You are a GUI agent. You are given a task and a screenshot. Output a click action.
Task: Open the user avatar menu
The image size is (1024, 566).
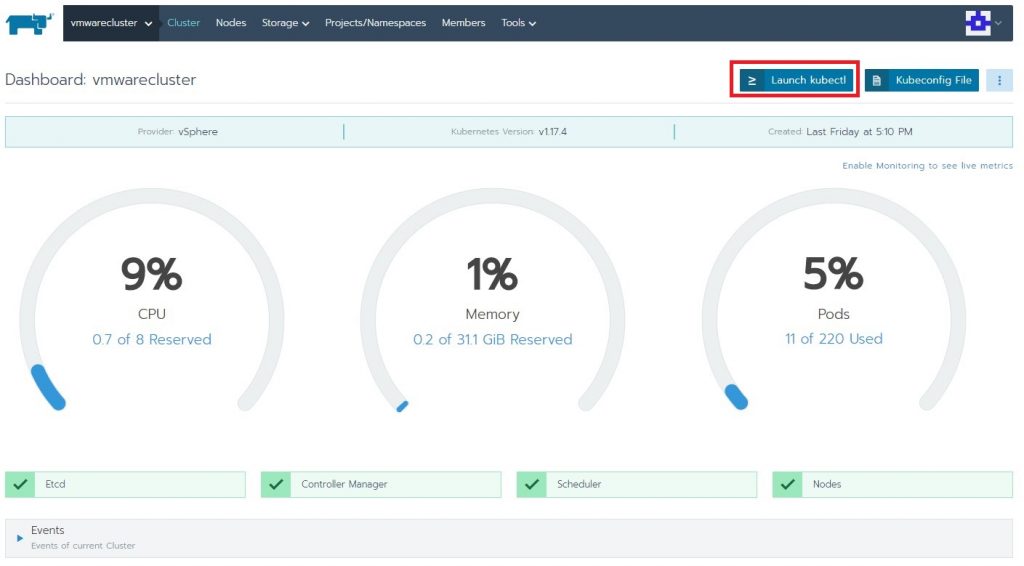click(x=978, y=24)
